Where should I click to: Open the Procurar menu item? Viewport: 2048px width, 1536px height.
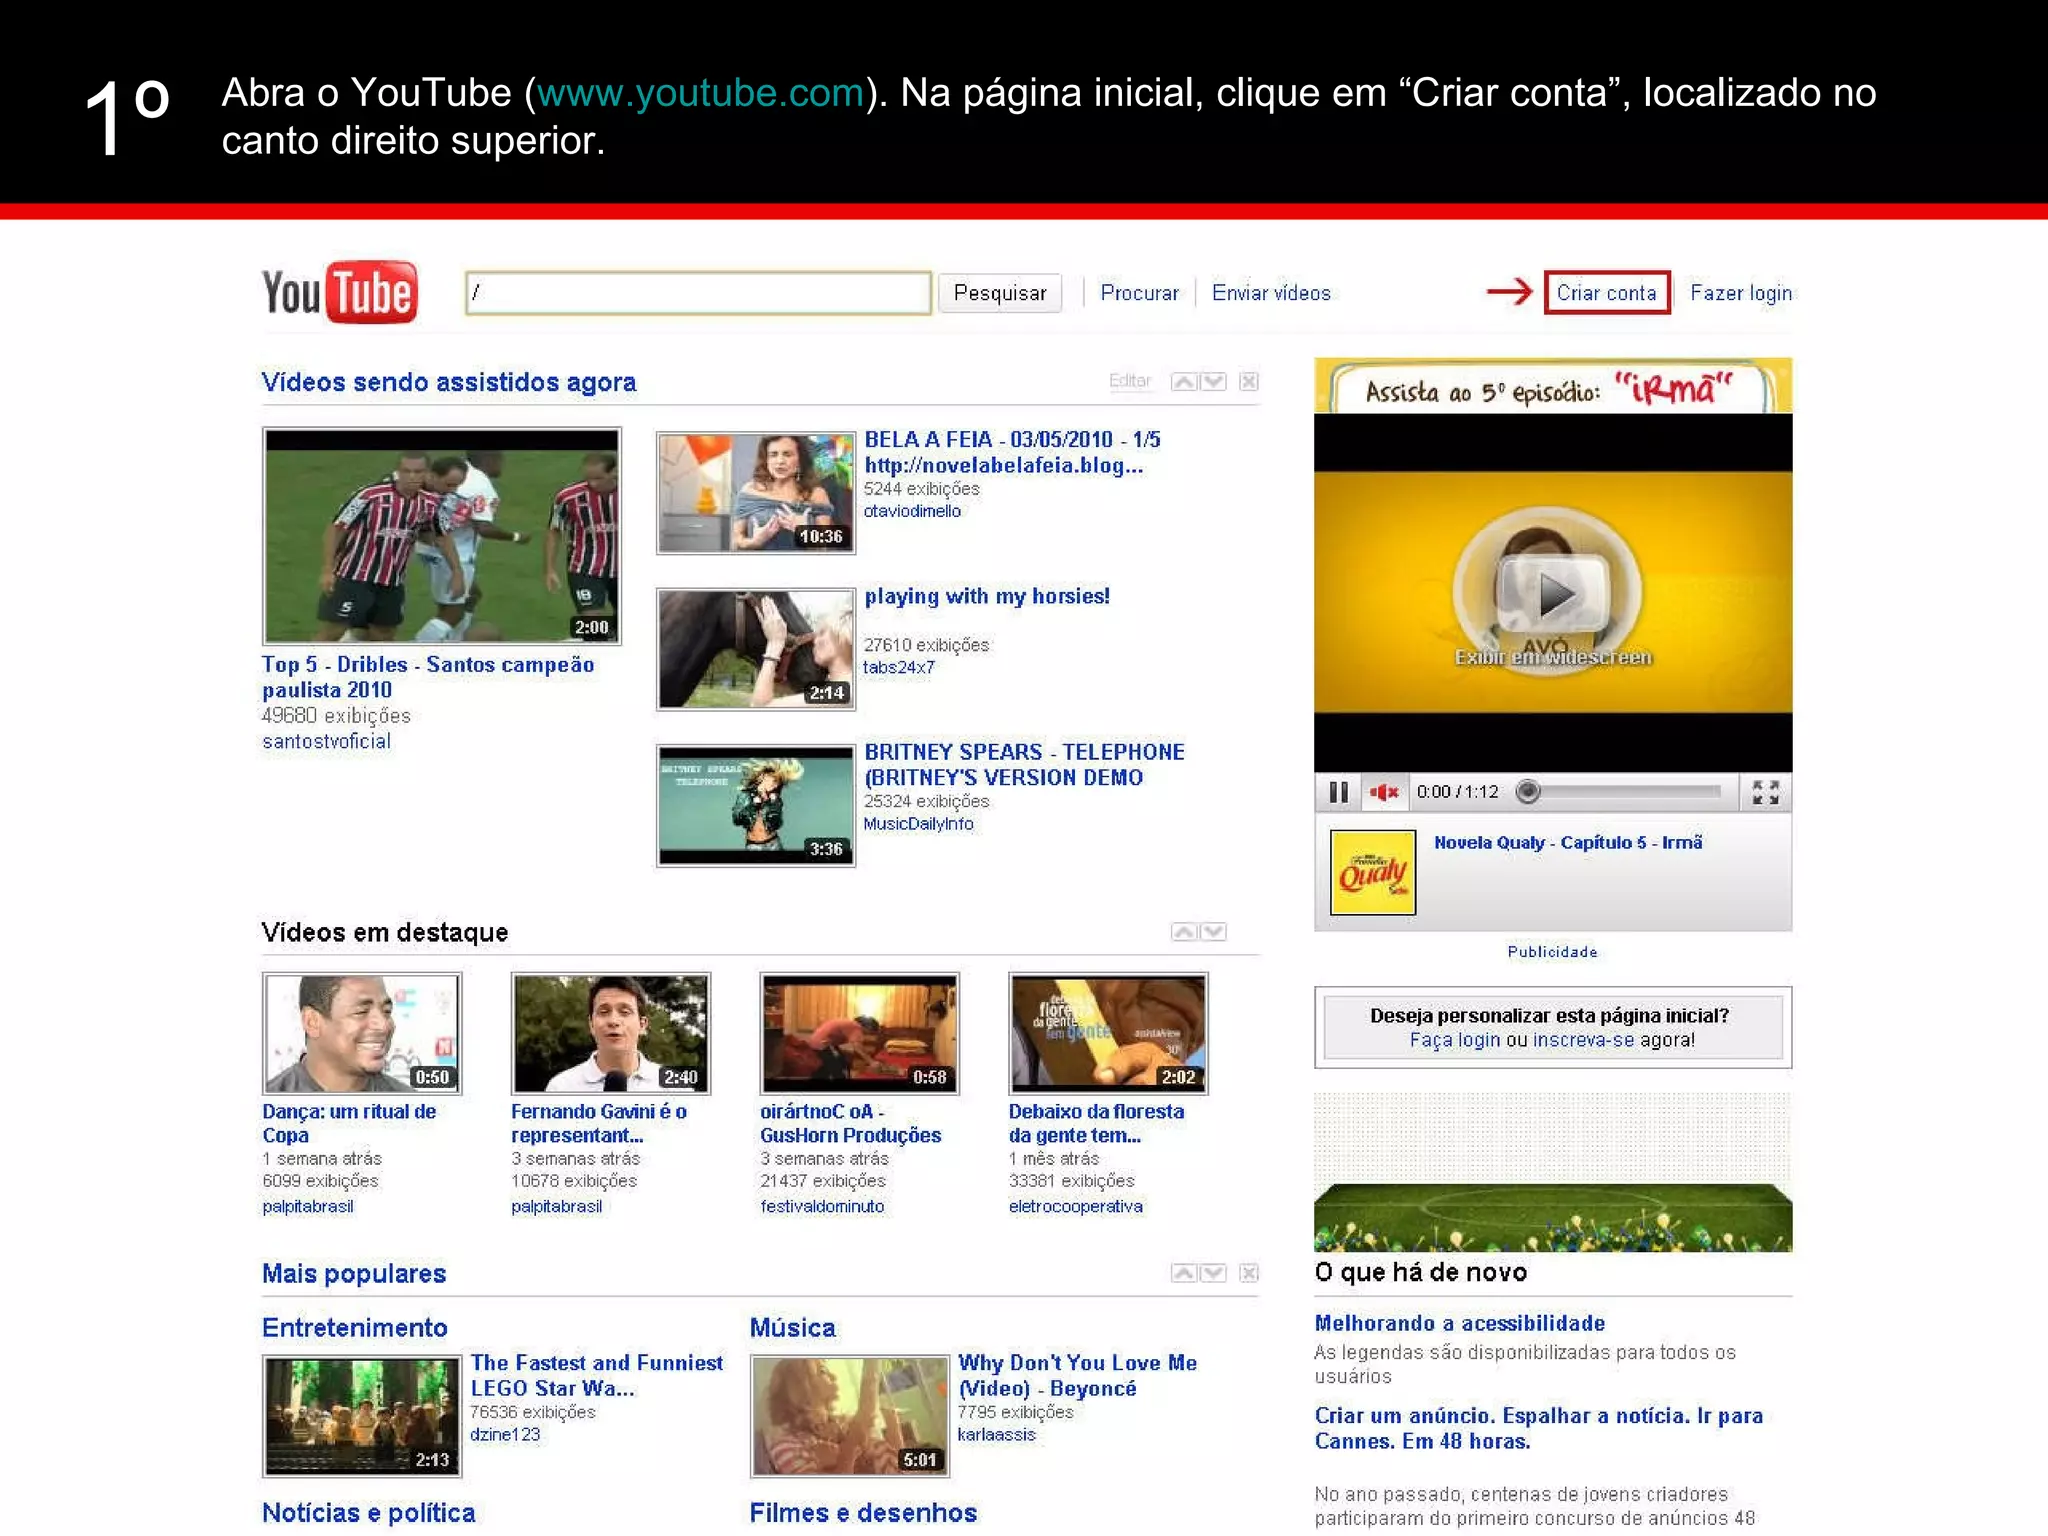coord(1139,293)
